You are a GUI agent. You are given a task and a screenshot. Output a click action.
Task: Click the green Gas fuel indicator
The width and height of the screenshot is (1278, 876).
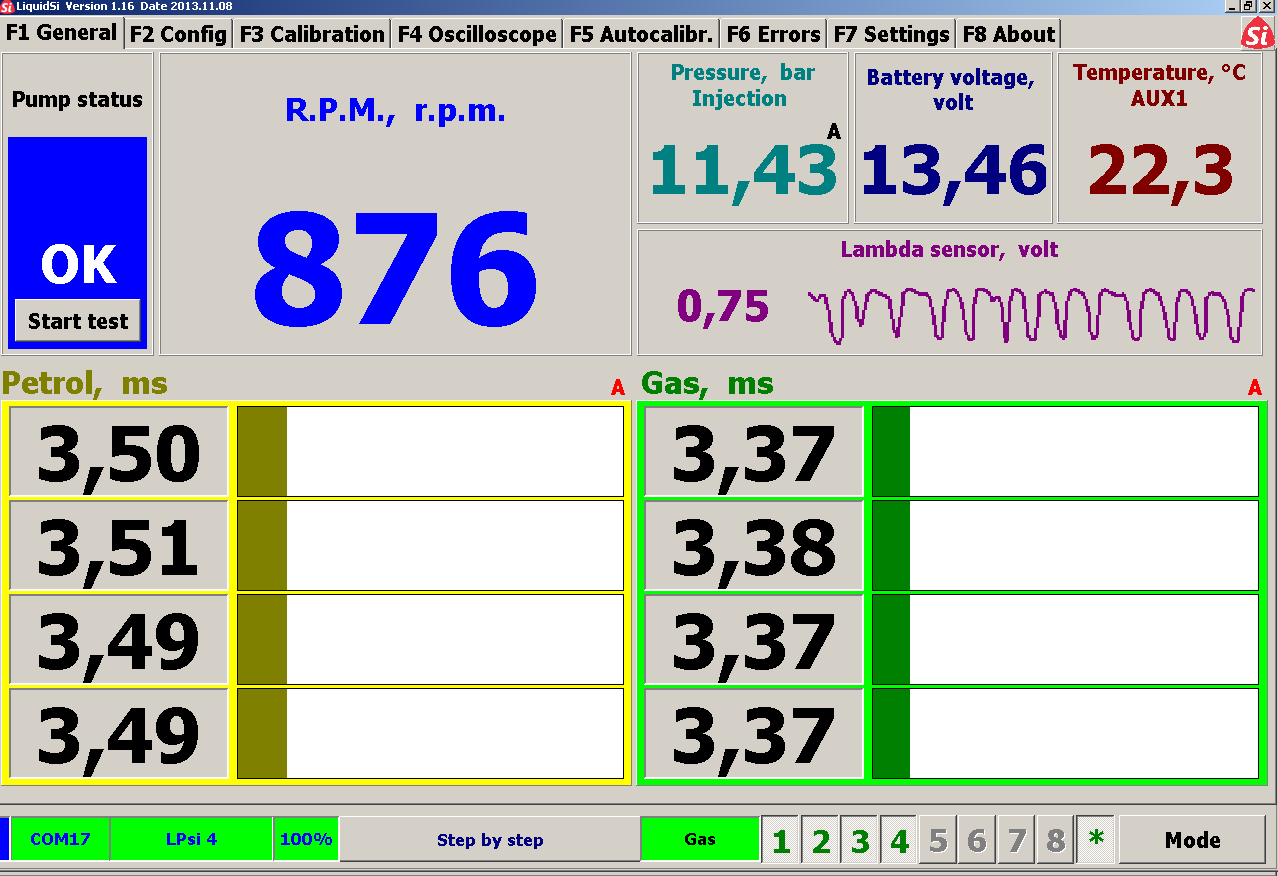pyautogui.click(x=700, y=839)
